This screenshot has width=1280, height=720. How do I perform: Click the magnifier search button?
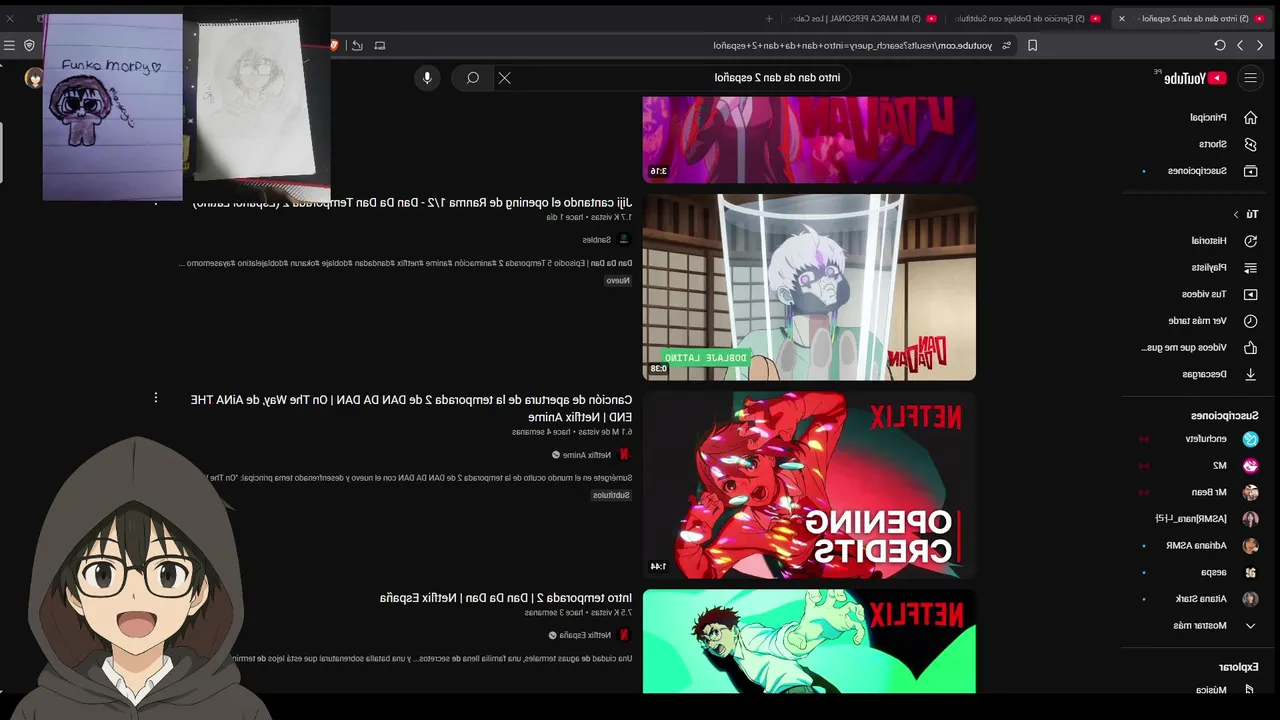pyautogui.click(x=473, y=78)
